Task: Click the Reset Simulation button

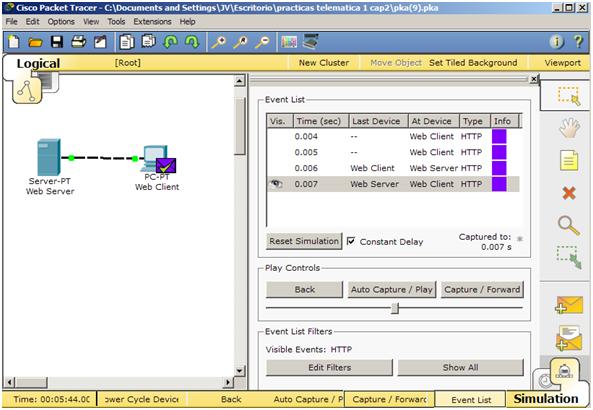Action: pos(304,241)
